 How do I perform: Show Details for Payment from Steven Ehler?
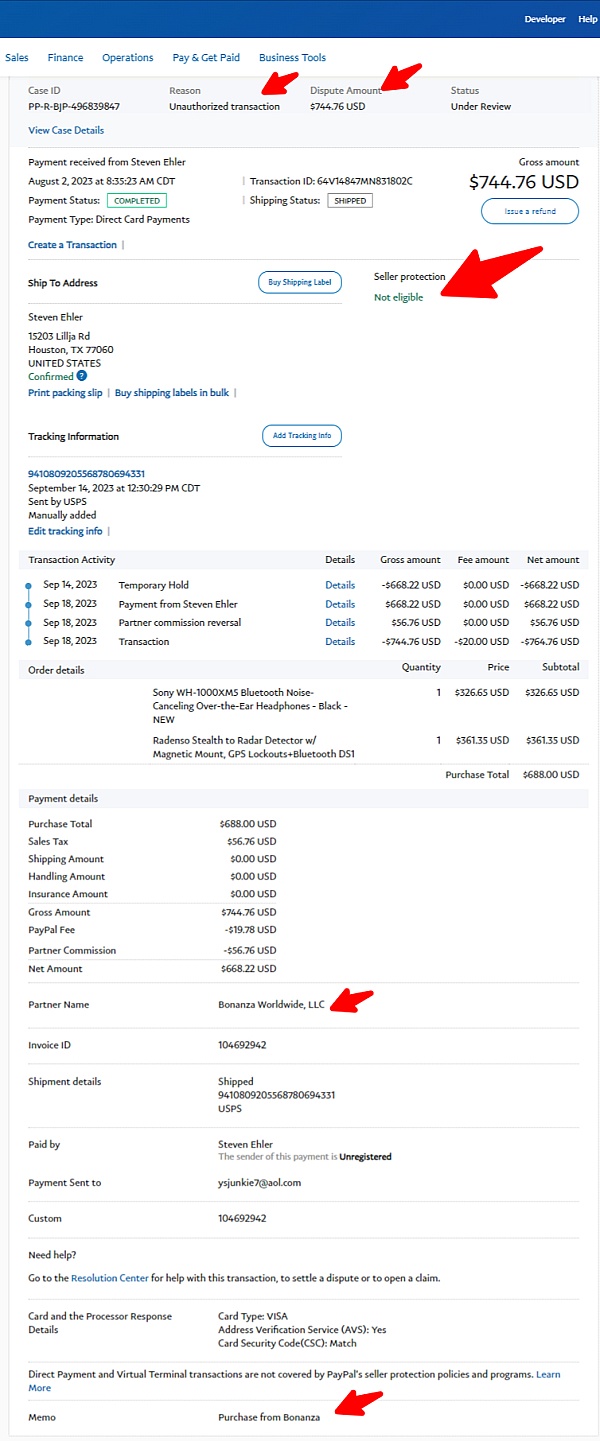340,604
